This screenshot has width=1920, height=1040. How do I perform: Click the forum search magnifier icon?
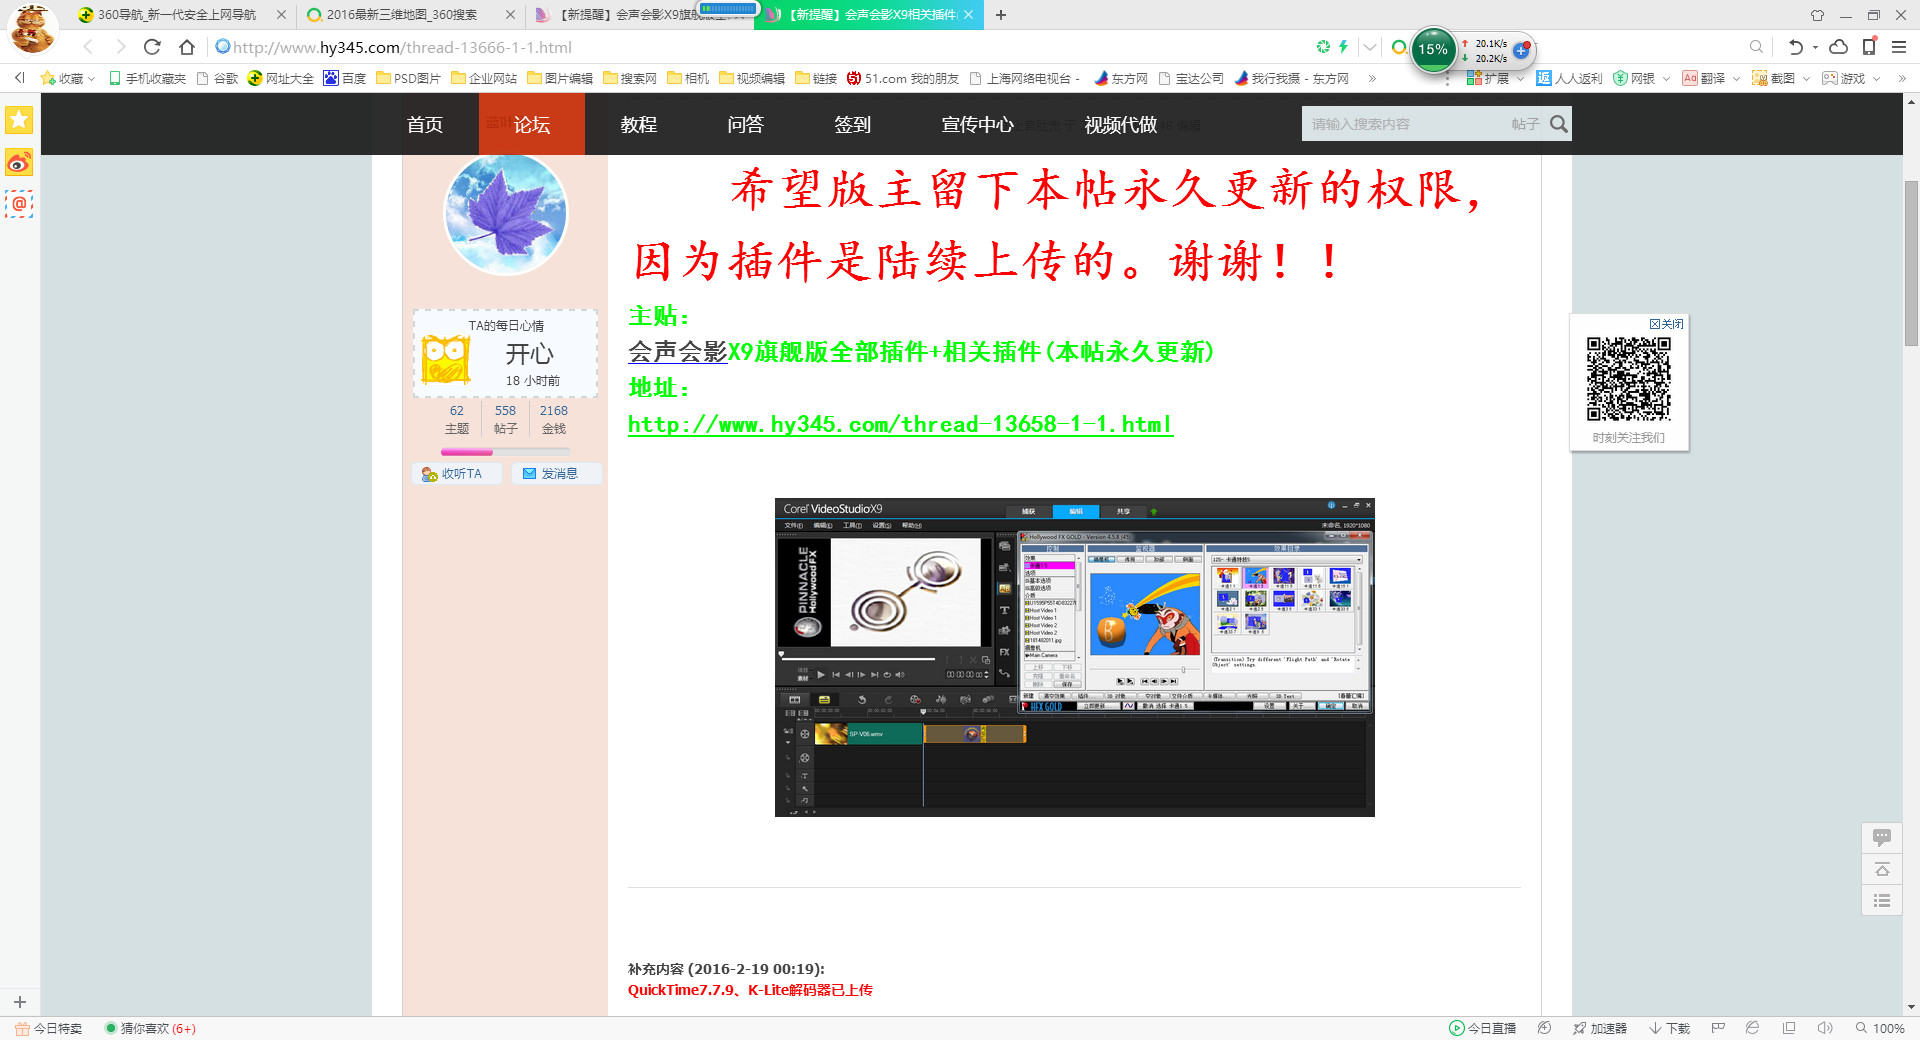point(1558,124)
